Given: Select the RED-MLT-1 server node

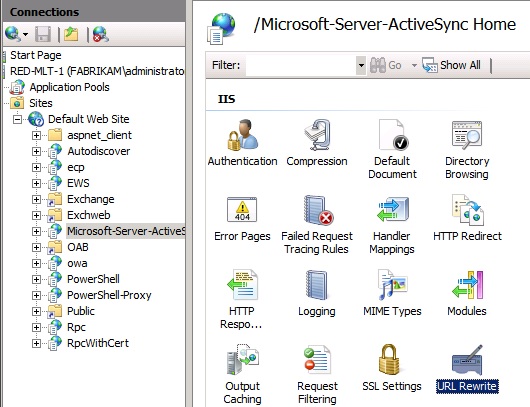Looking at the screenshot, I should point(97,71).
